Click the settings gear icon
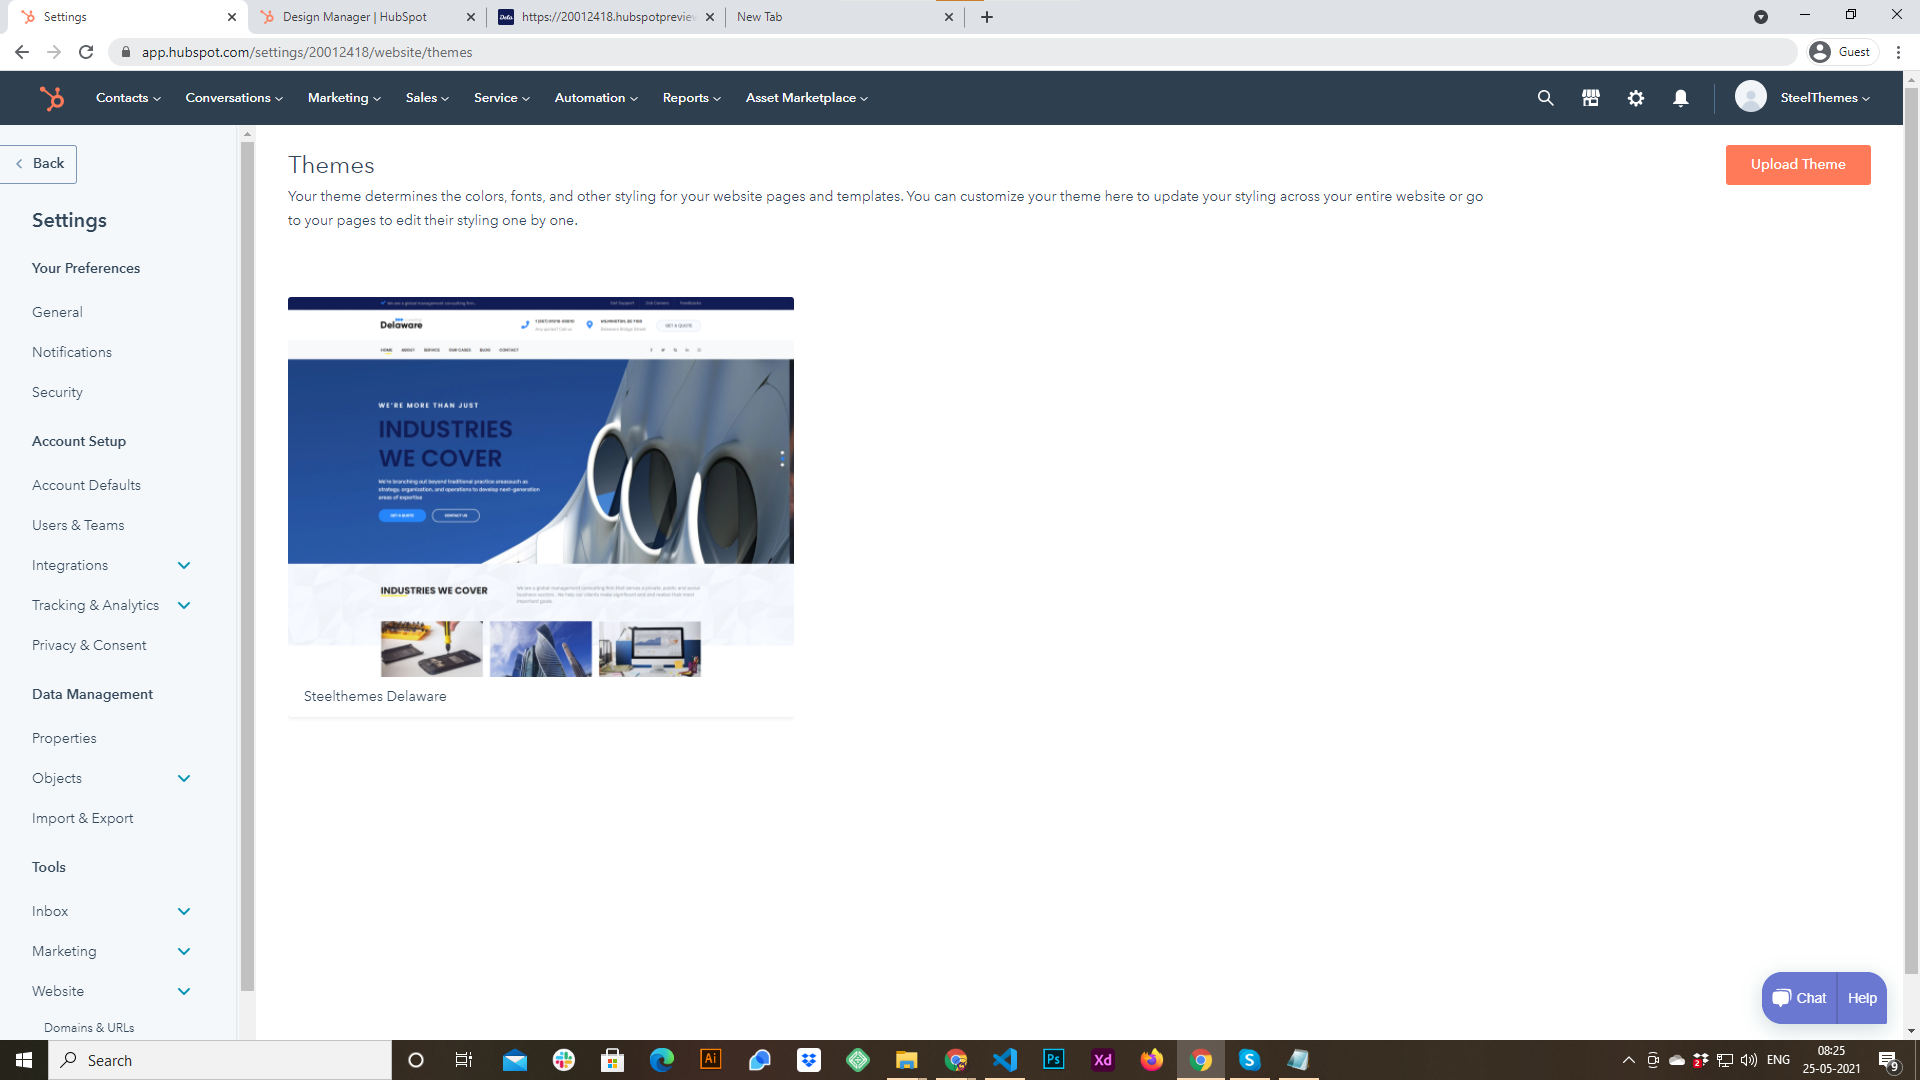Image resolution: width=1920 pixels, height=1080 pixels. [x=1635, y=98]
